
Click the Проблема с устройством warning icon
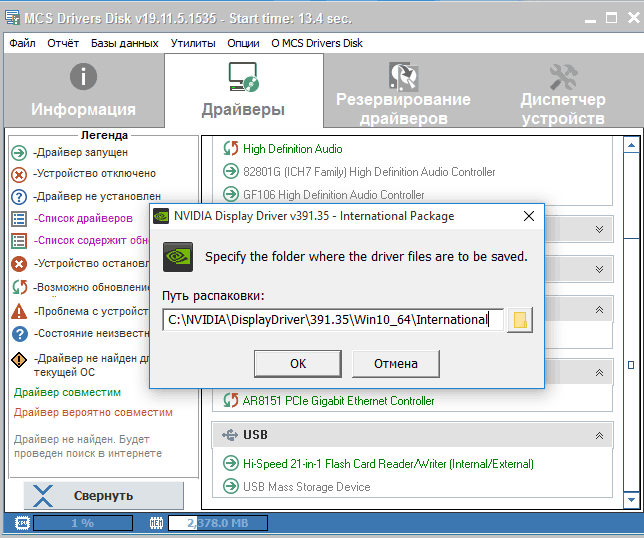point(19,311)
